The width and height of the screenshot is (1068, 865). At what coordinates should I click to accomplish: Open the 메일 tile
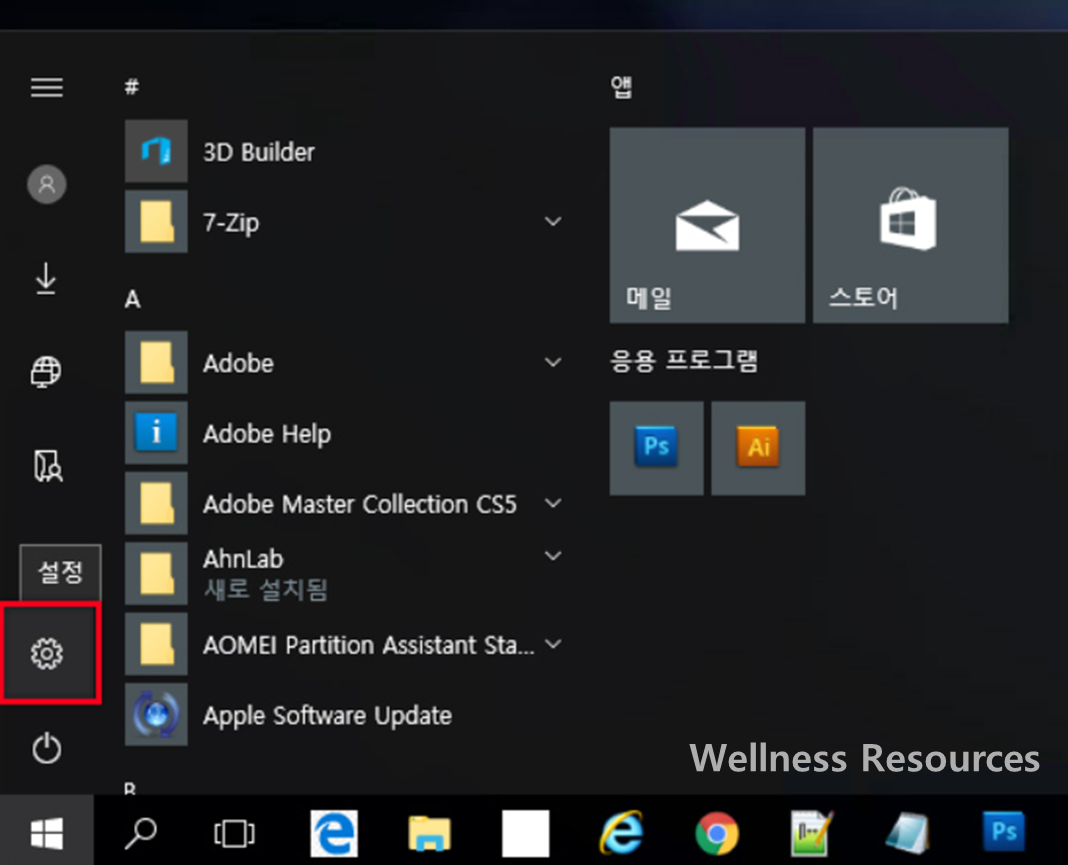pyautogui.click(x=707, y=225)
